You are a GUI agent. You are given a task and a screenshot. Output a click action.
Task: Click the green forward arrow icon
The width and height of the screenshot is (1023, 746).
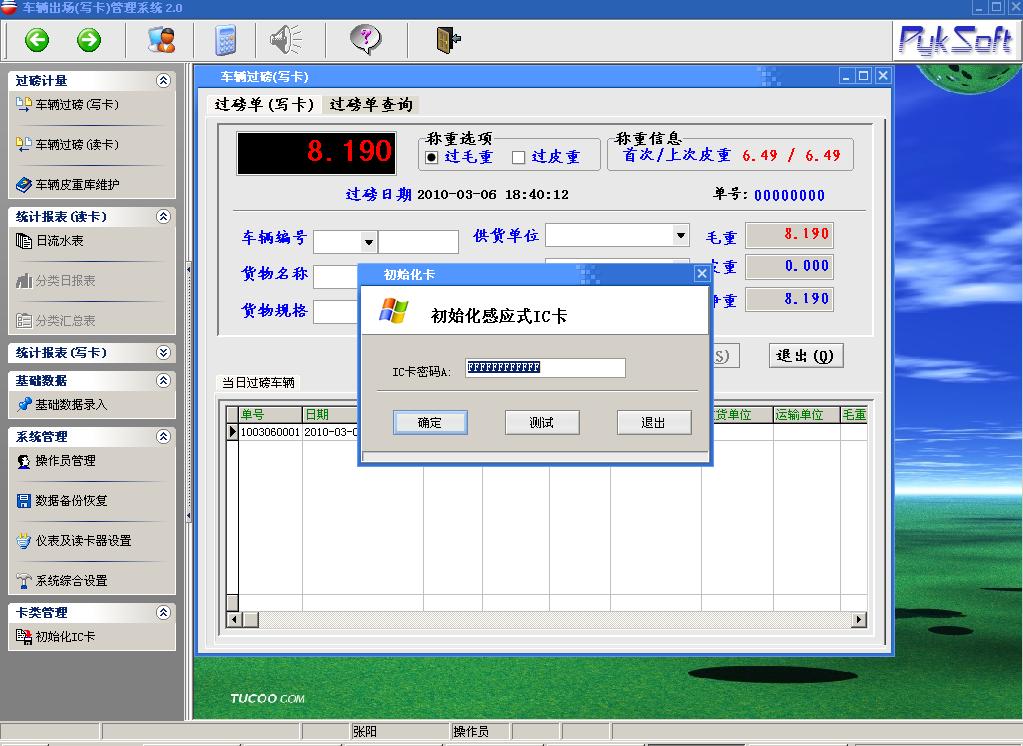[x=89, y=40]
